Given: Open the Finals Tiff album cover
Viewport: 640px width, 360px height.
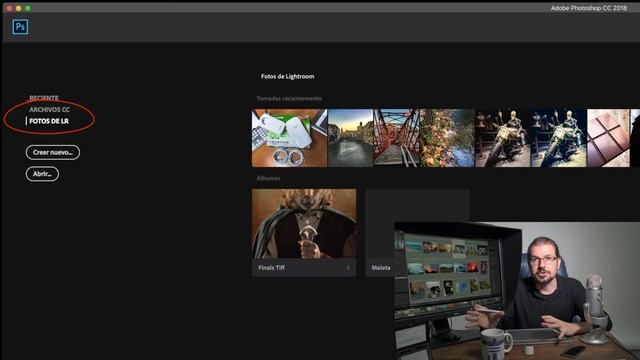Looking at the screenshot, I should (x=304, y=224).
